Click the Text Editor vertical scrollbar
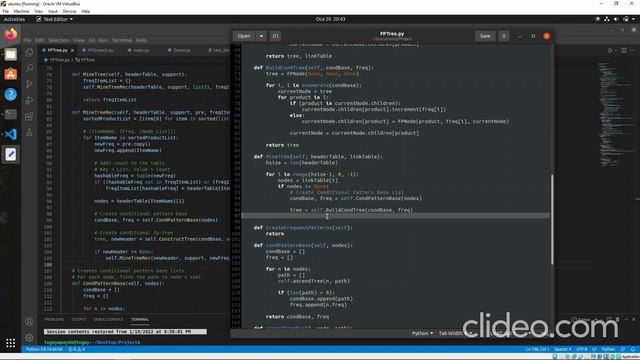Screen dimensions: 640x360 pos(552,220)
